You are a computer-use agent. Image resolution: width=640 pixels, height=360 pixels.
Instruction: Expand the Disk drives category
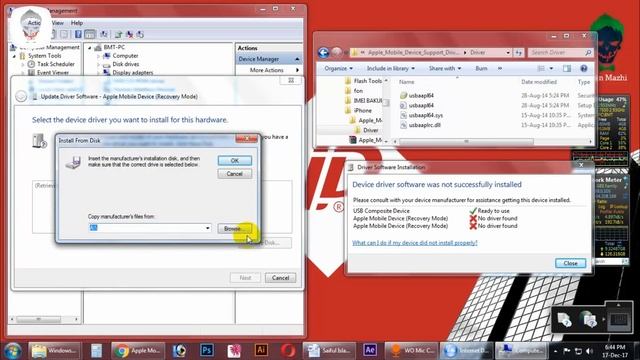click(x=98, y=64)
